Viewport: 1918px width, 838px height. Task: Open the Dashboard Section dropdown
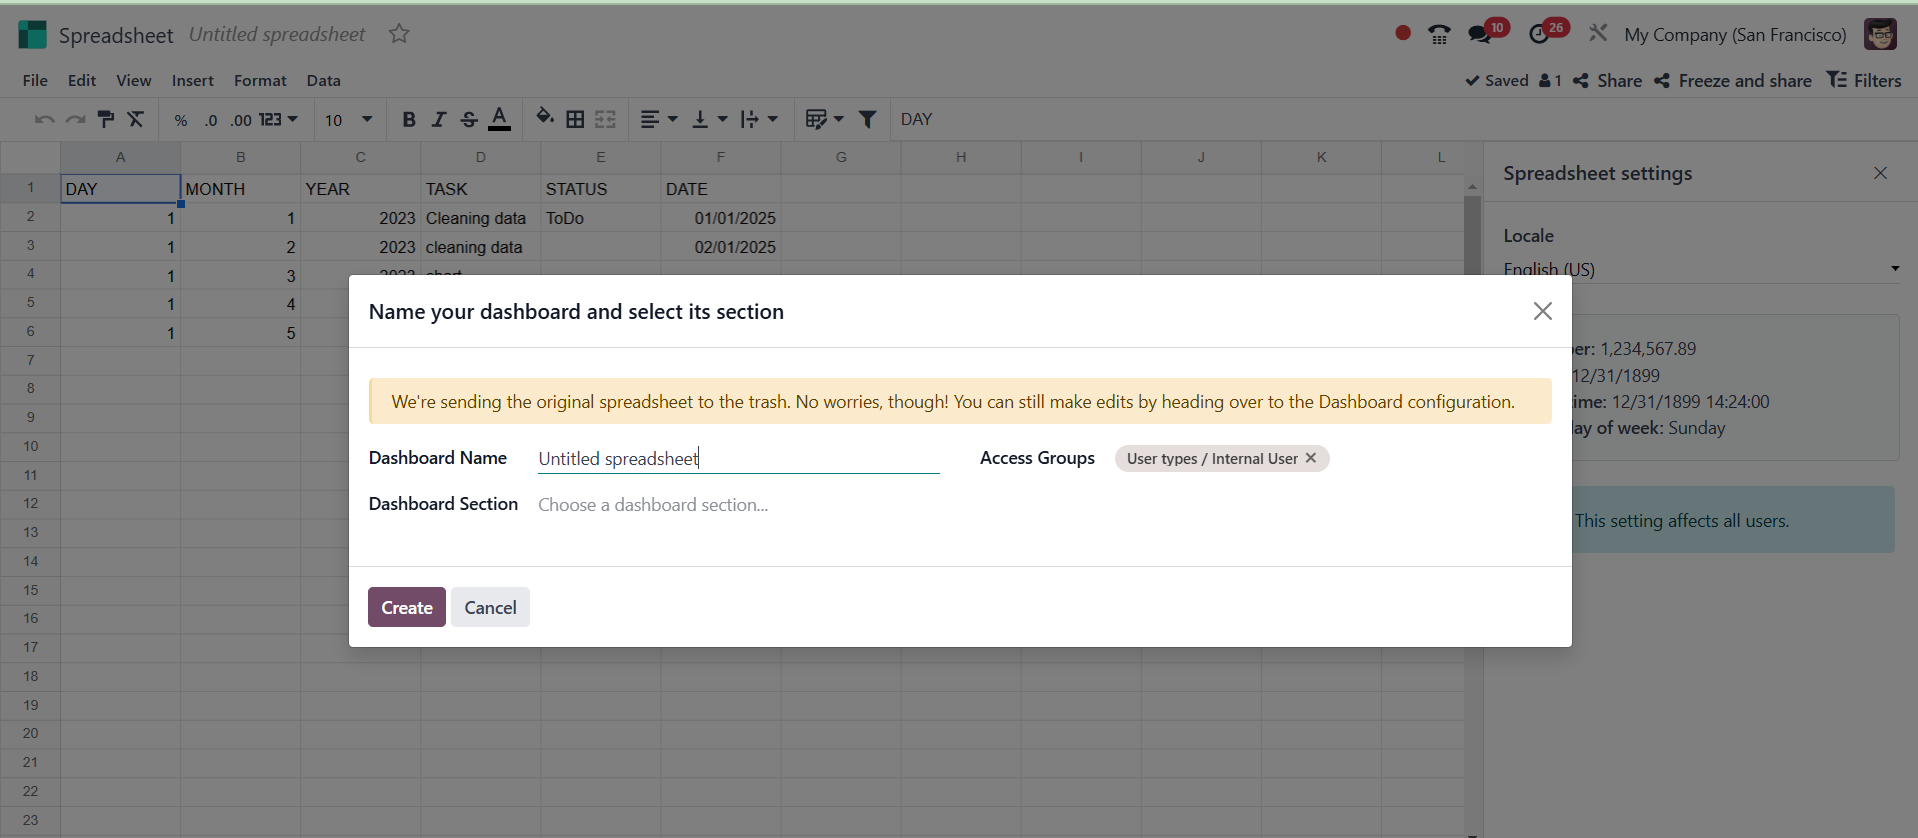tap(738, 505)
